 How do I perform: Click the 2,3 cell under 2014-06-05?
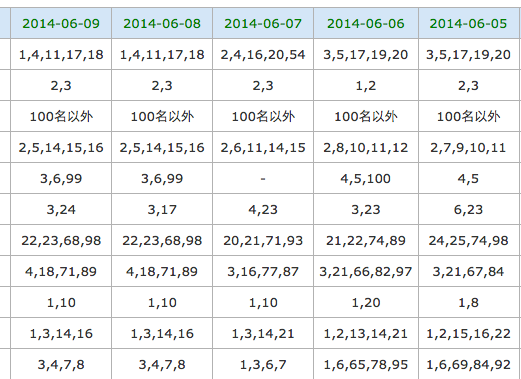468,85
